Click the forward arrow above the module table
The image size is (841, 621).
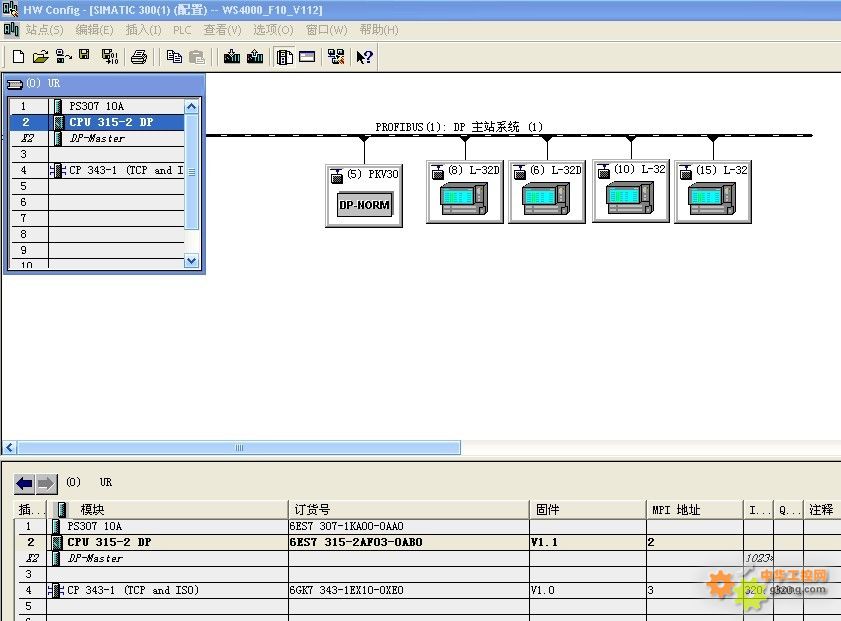pyautogui.click(x=46, y=484)
